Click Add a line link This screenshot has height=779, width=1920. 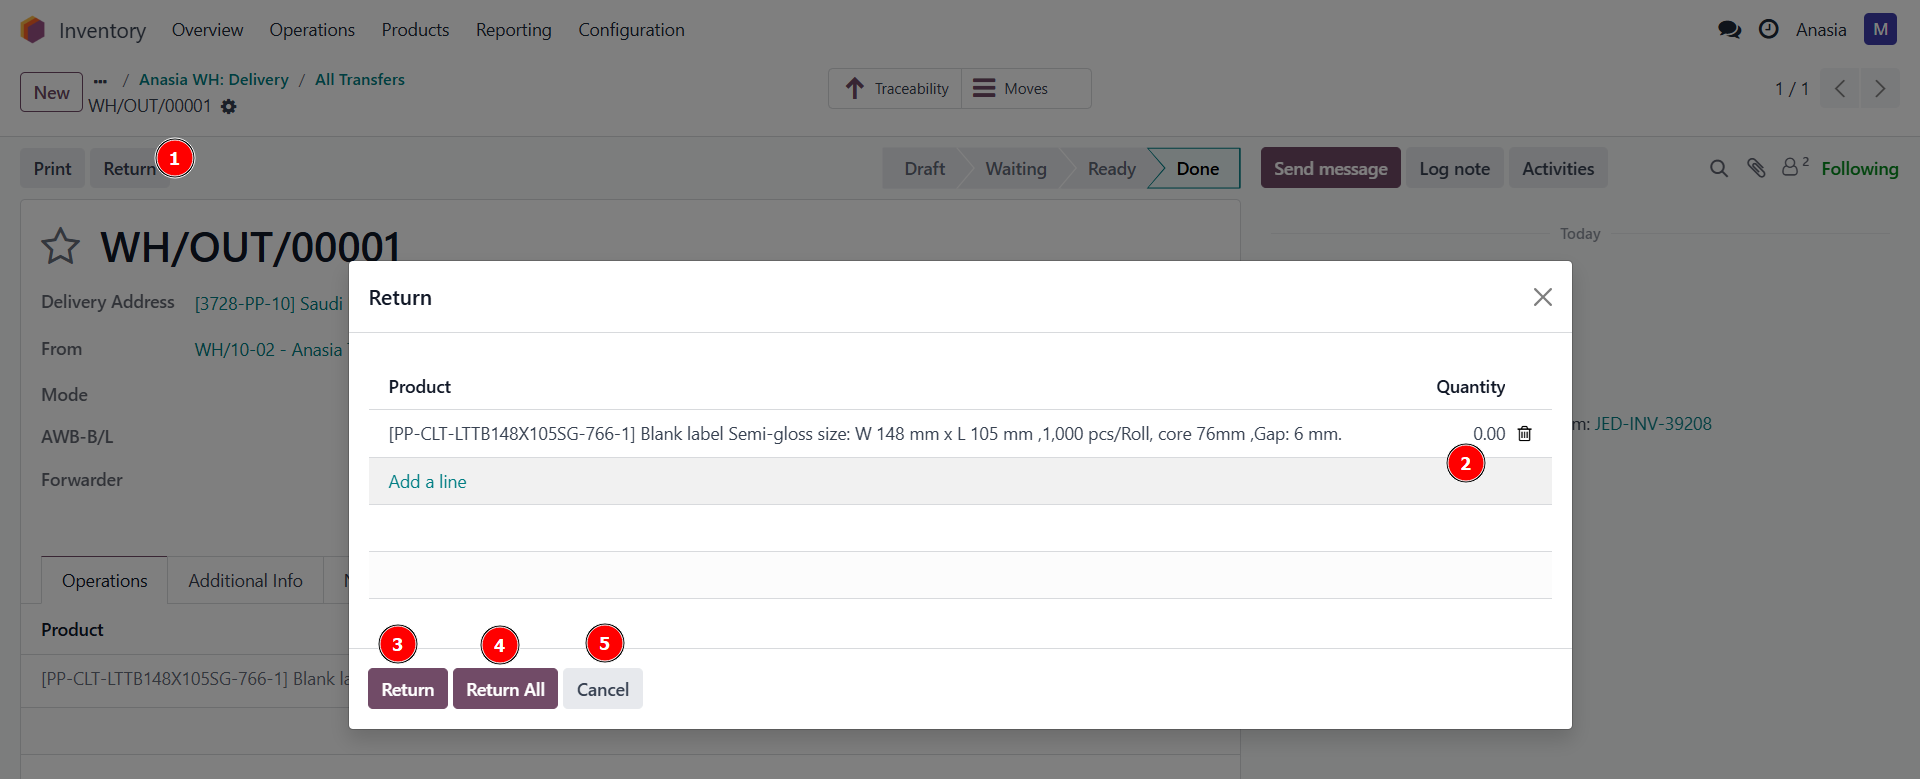pos(427,482)
